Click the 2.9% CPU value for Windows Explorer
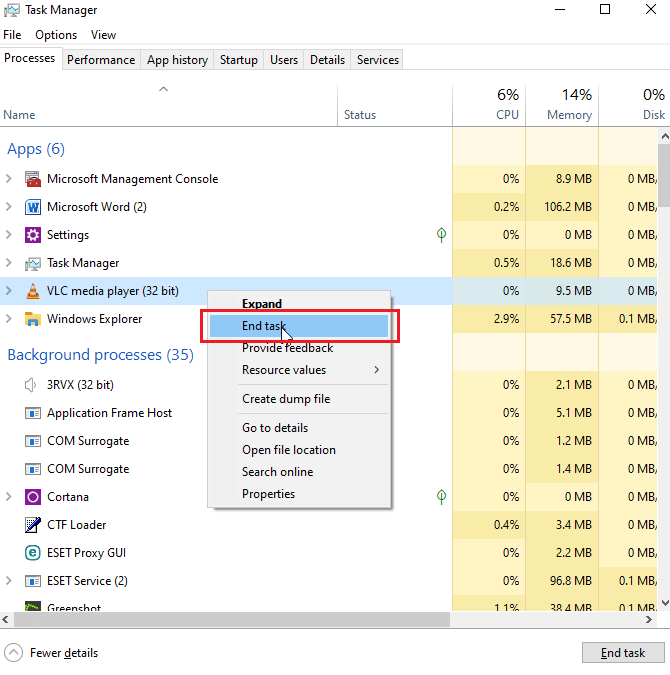 pyautogui.click(x=506, y=319)
